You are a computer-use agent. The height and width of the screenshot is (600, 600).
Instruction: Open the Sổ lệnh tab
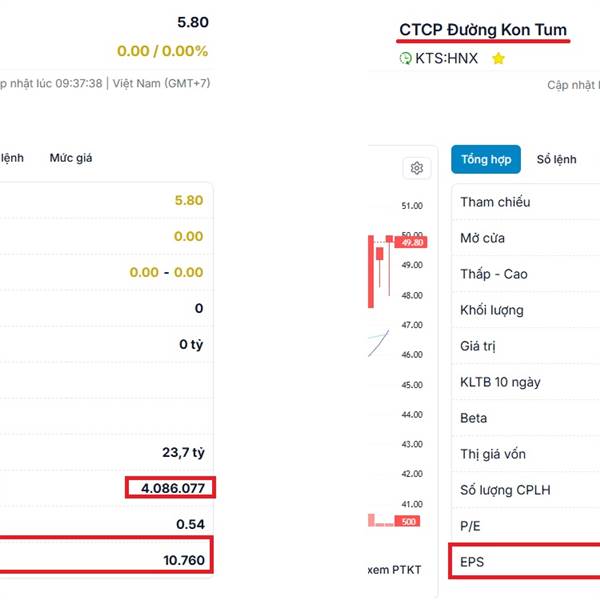(556, 159)
